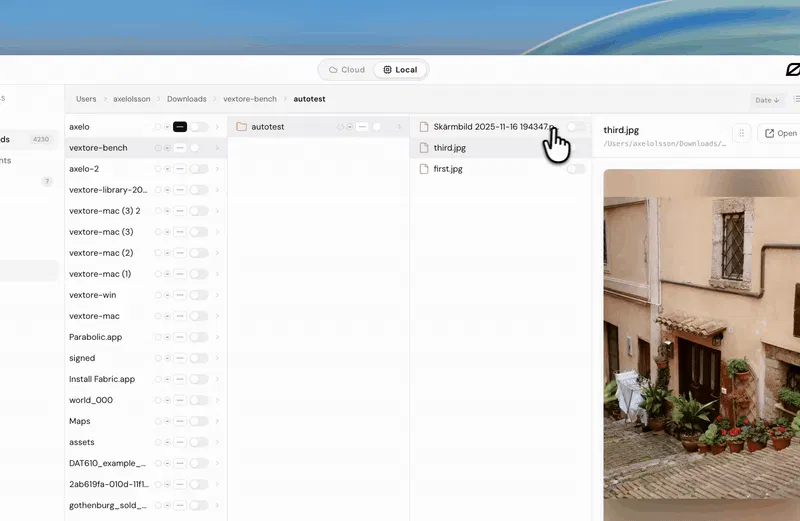Select the Install Fabric.app row
Screen dimensions: 800x521
pyautogui.click(x=145, y=379)
